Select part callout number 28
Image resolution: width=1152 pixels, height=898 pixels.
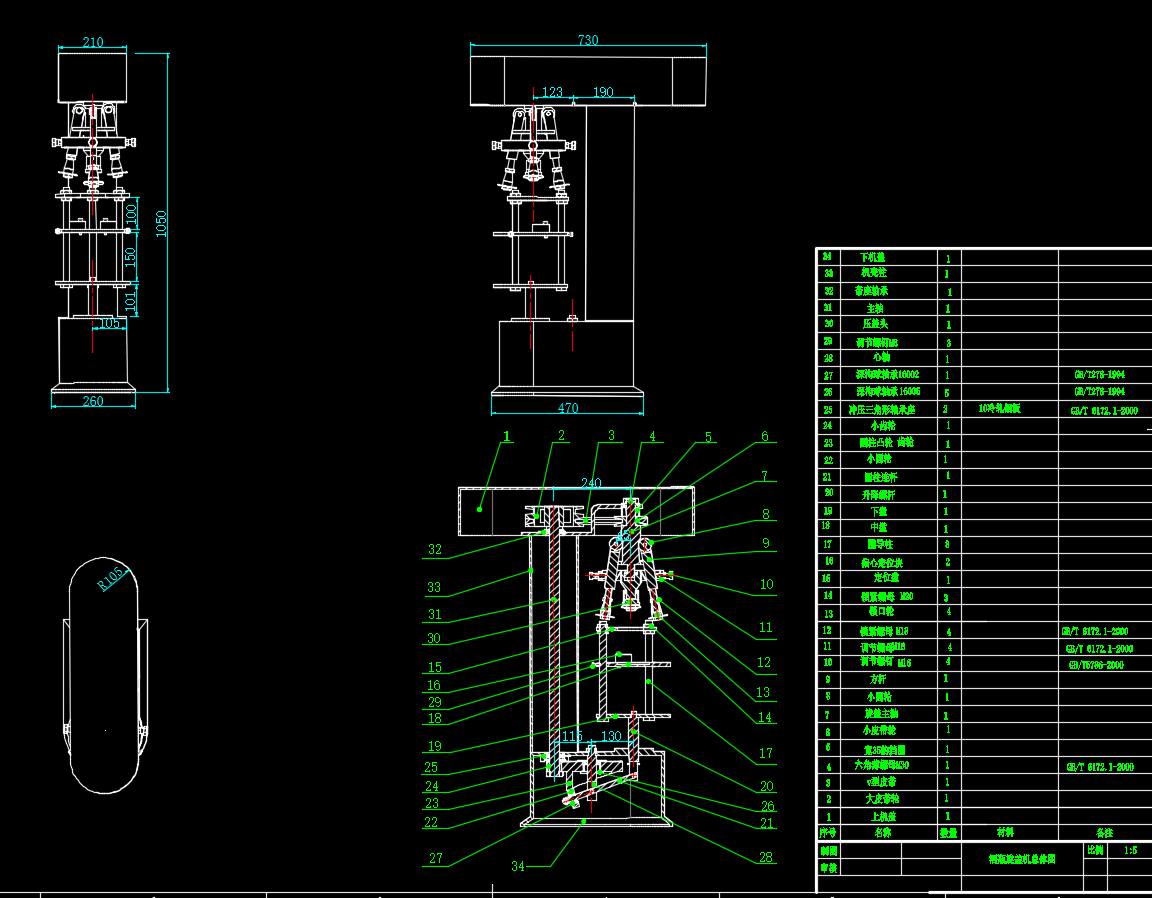coord(764,857)
